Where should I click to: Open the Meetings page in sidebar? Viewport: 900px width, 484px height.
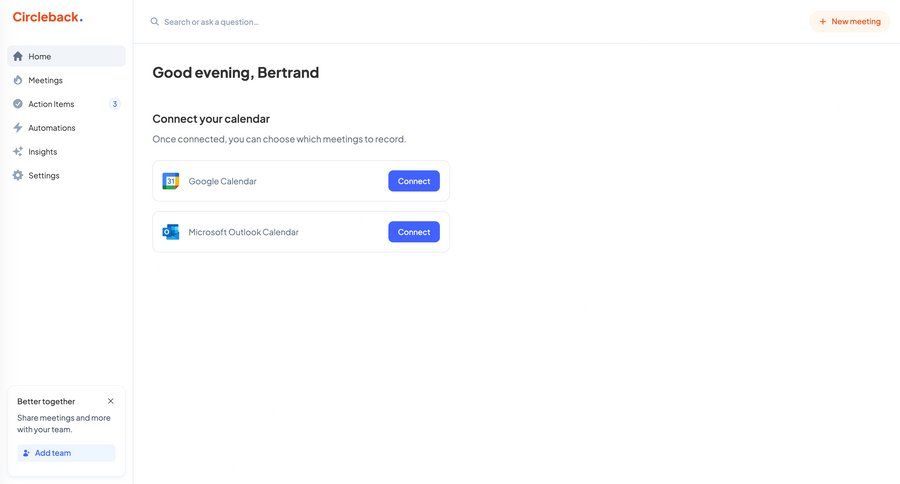(x=46, y=80)
